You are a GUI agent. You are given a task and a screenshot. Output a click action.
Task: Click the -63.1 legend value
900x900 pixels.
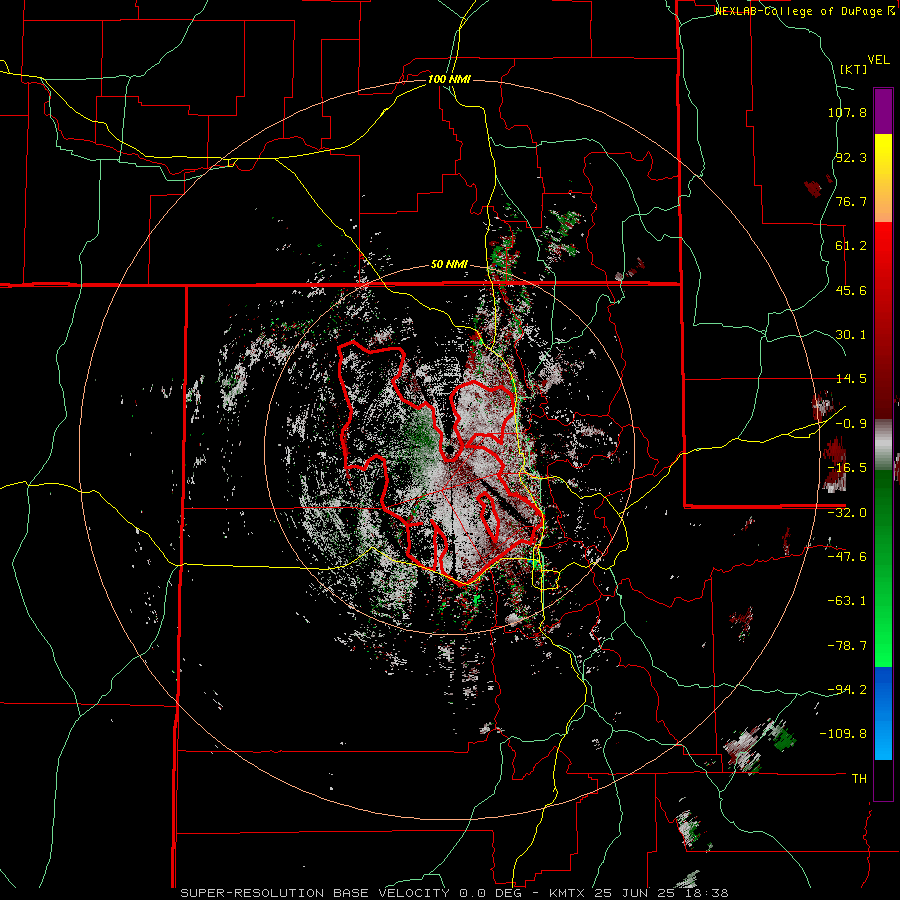pos(847,601)
